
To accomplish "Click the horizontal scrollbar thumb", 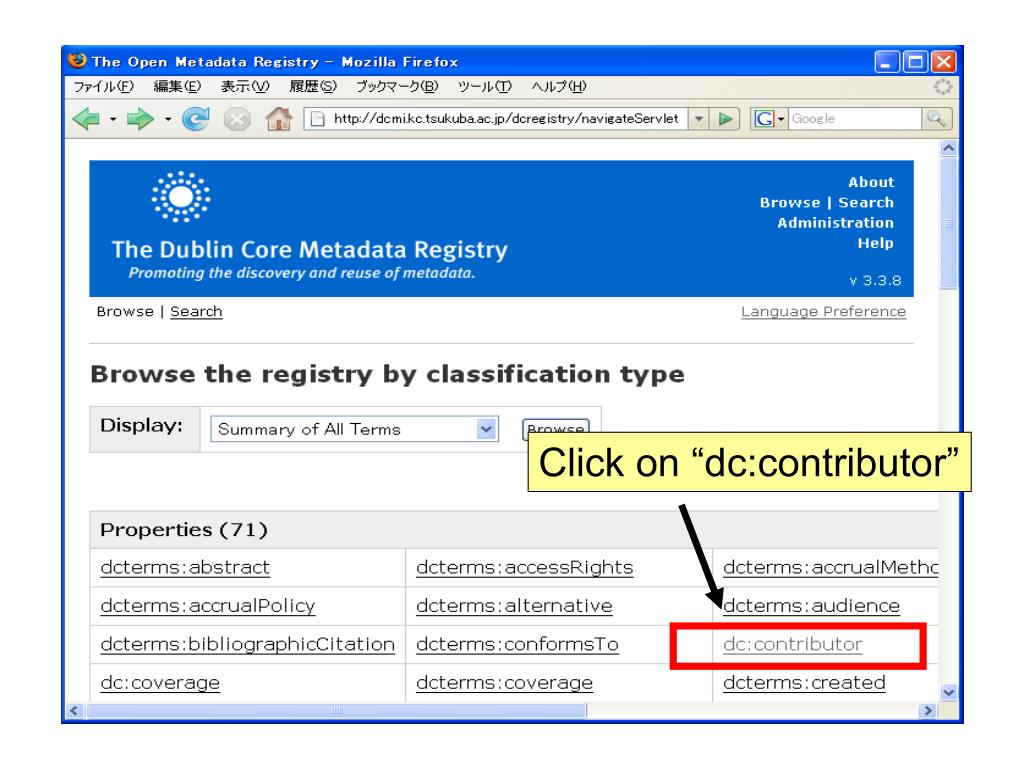I will tap(336, 711).
